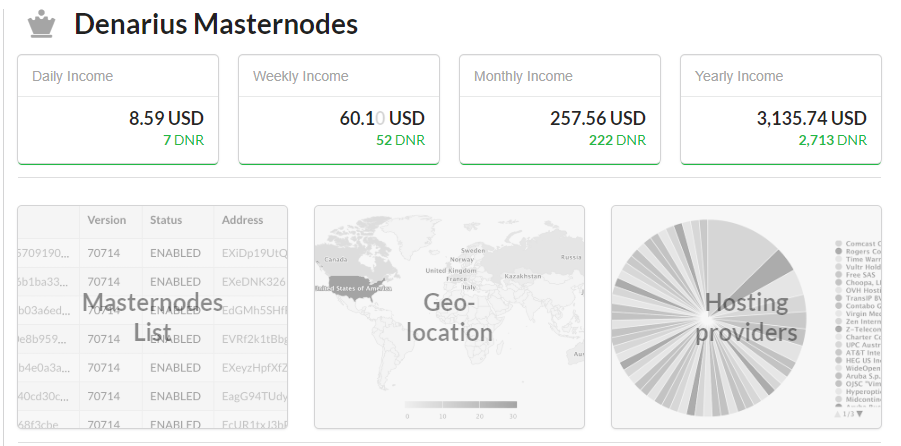Click the Weekly Income card
901x446 pixels.
pos(339,109)
